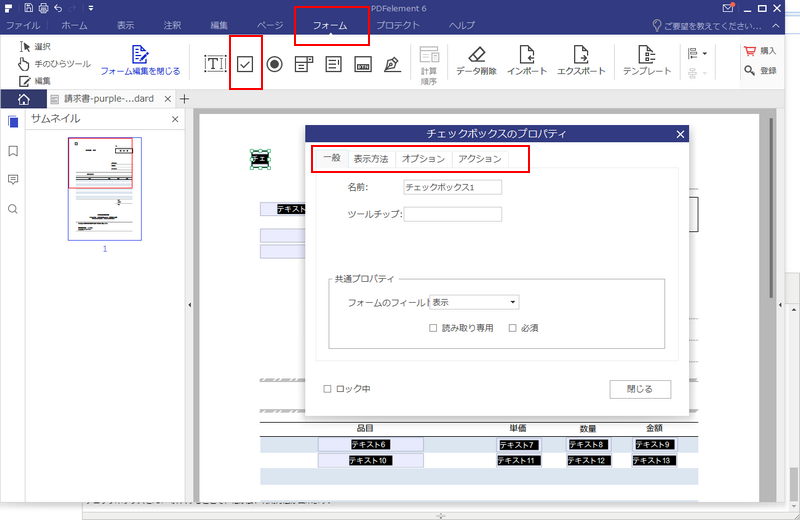Image resolution: width=800 pixels, height=520 pixels.
Task: Open quick access toolbar customize arrow
Action: pyautogui.click(x=90, y=8)
